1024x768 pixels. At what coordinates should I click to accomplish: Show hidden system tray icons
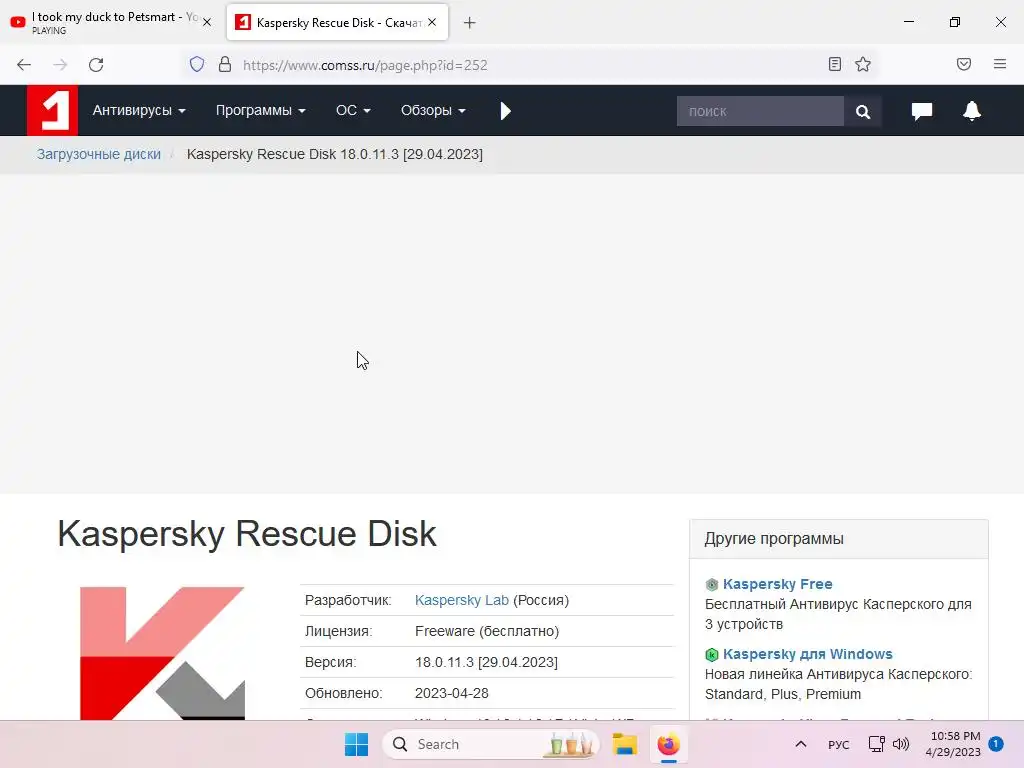[801, 744]
